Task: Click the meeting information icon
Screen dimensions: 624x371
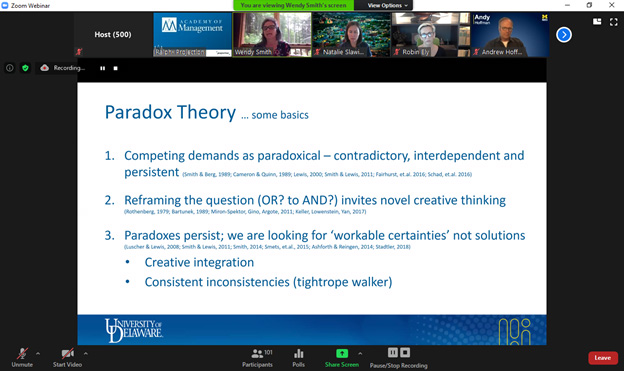Action: (x=10, y=68)
